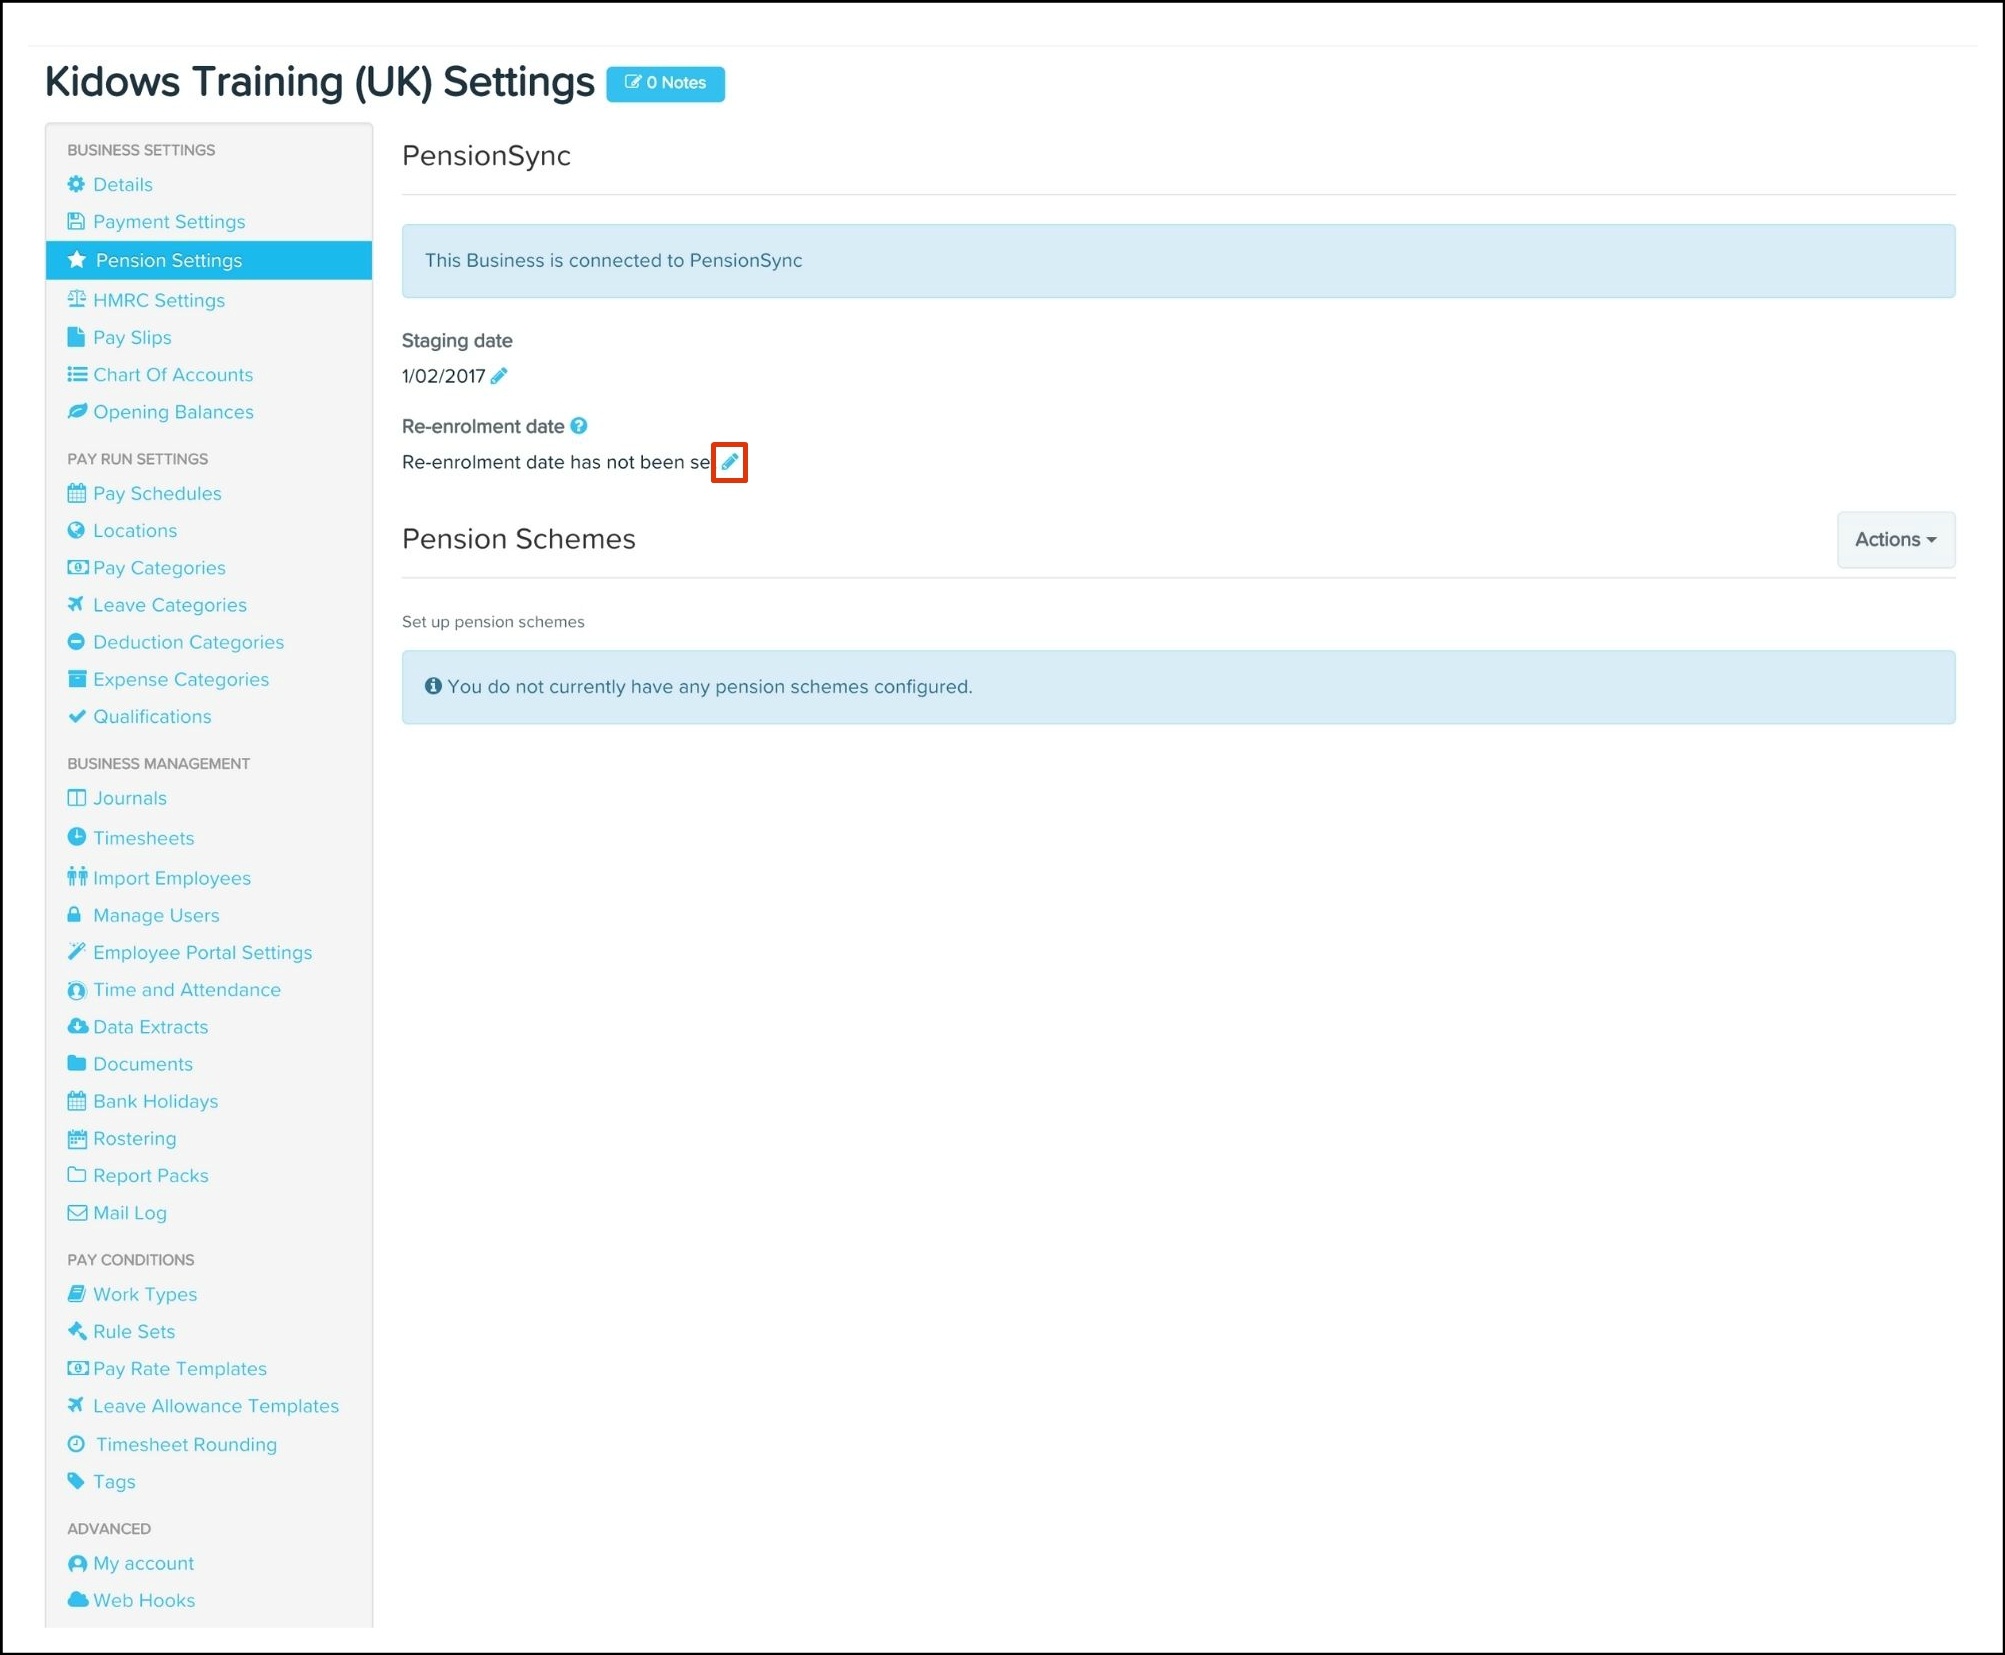This screenshot has height=1655, width=2005.
Task: Click the Re-enrolment date help question icon
Action: point(579,426)
